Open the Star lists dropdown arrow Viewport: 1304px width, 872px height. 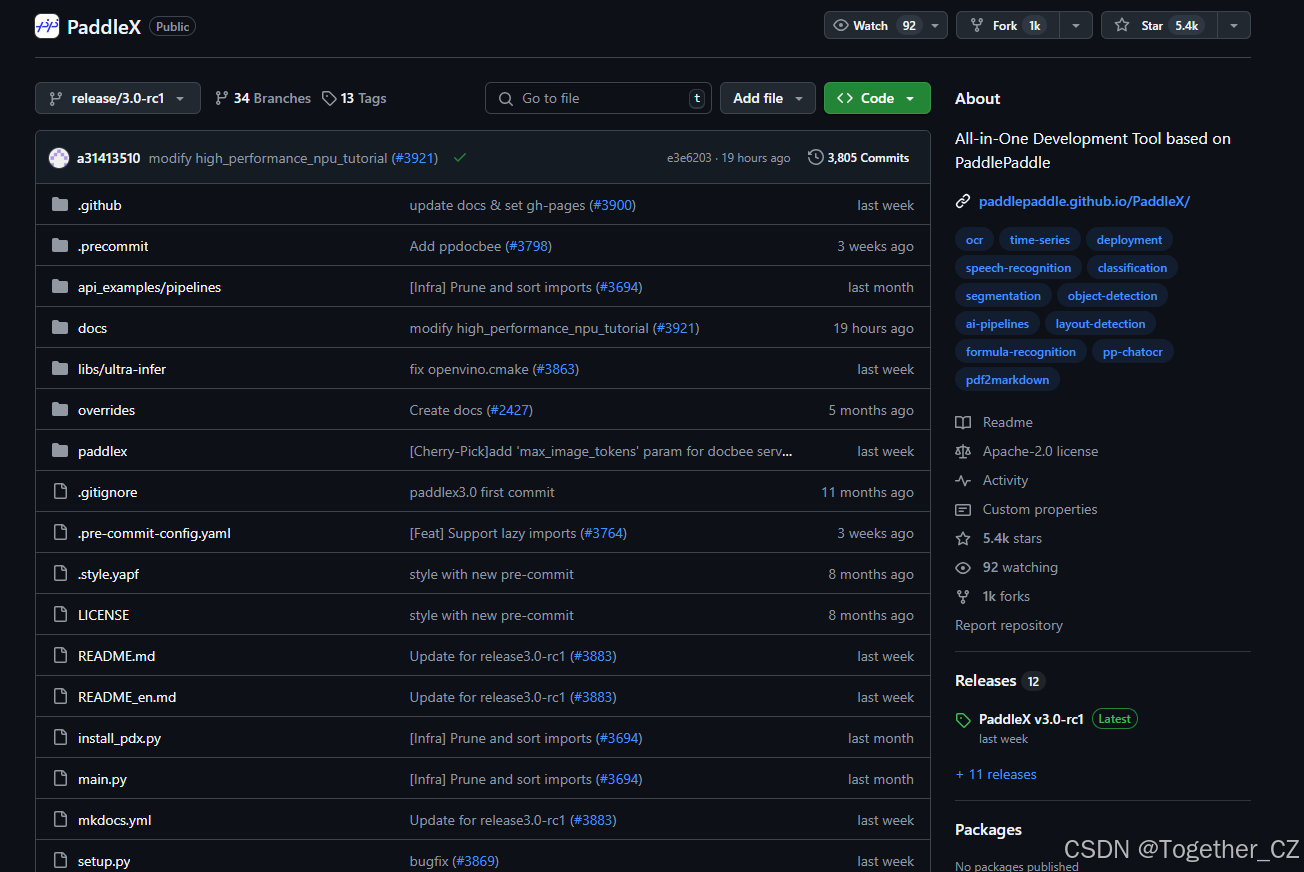pos(1234,26)
